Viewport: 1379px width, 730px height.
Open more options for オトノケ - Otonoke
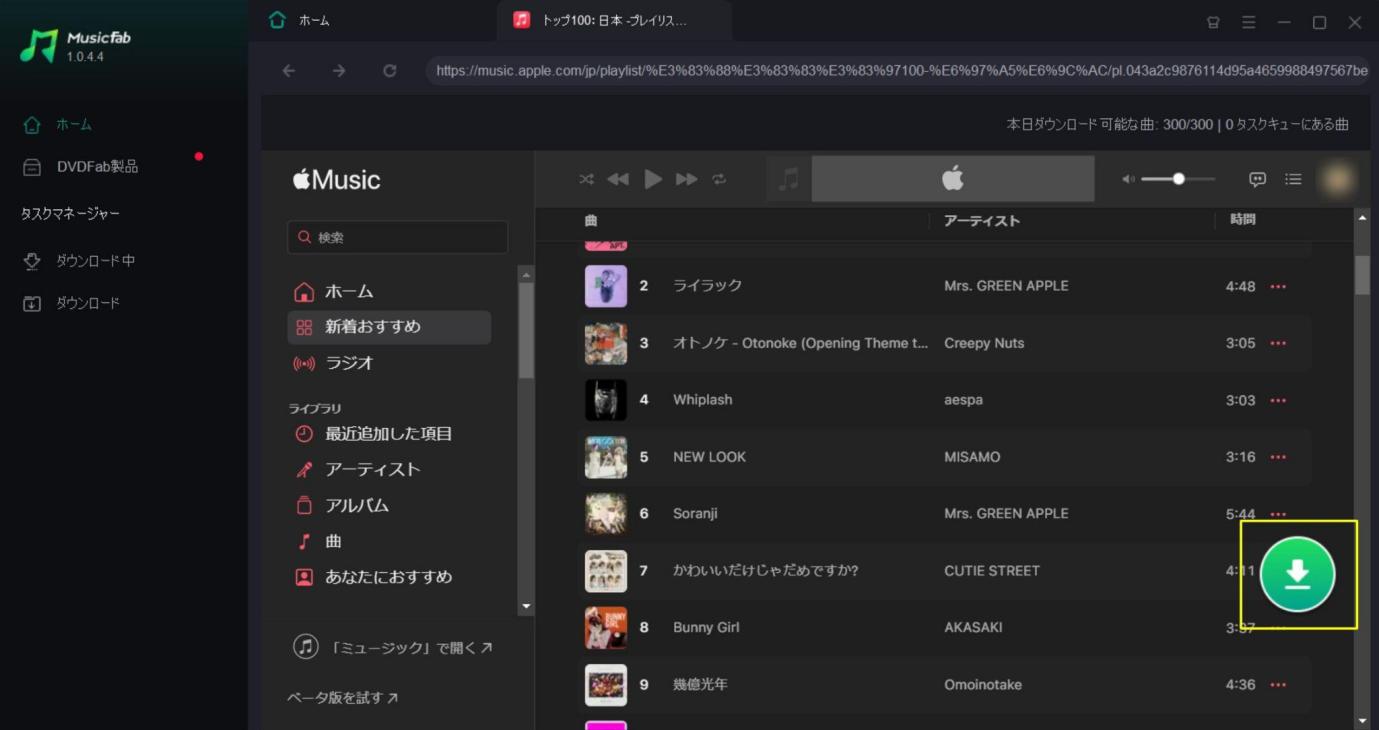(x=1278, y=343)
